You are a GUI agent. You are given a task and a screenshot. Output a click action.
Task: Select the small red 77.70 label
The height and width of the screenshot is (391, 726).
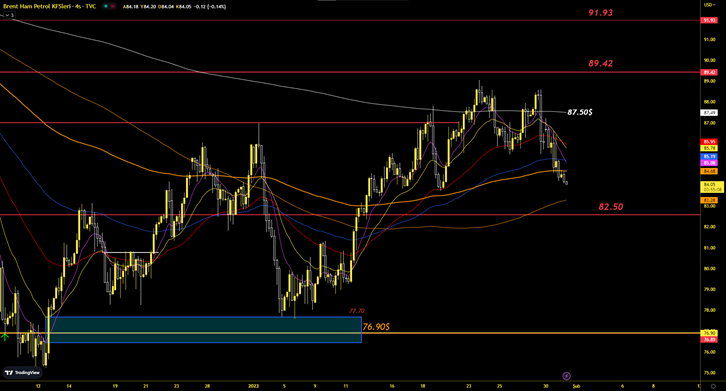357,311
